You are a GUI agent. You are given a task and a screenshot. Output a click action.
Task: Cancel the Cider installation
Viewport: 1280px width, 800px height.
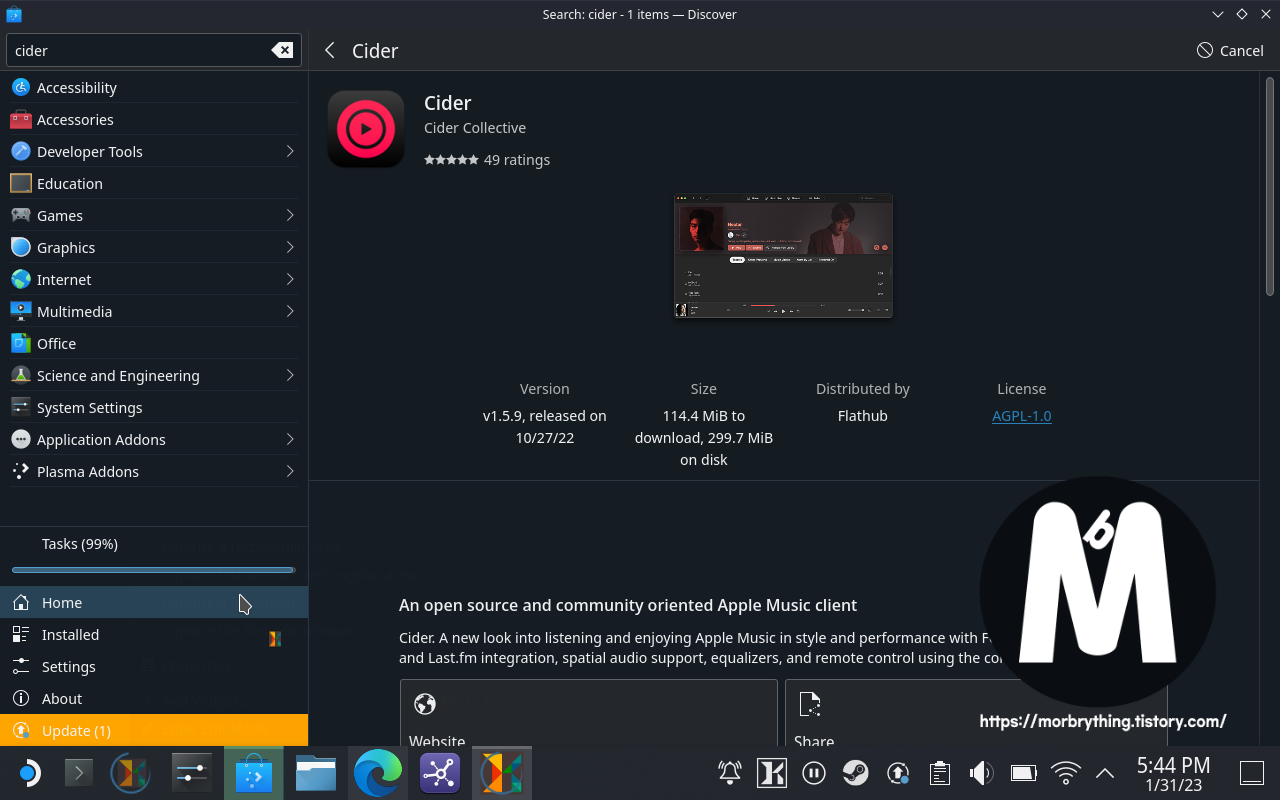[1230, 50]
